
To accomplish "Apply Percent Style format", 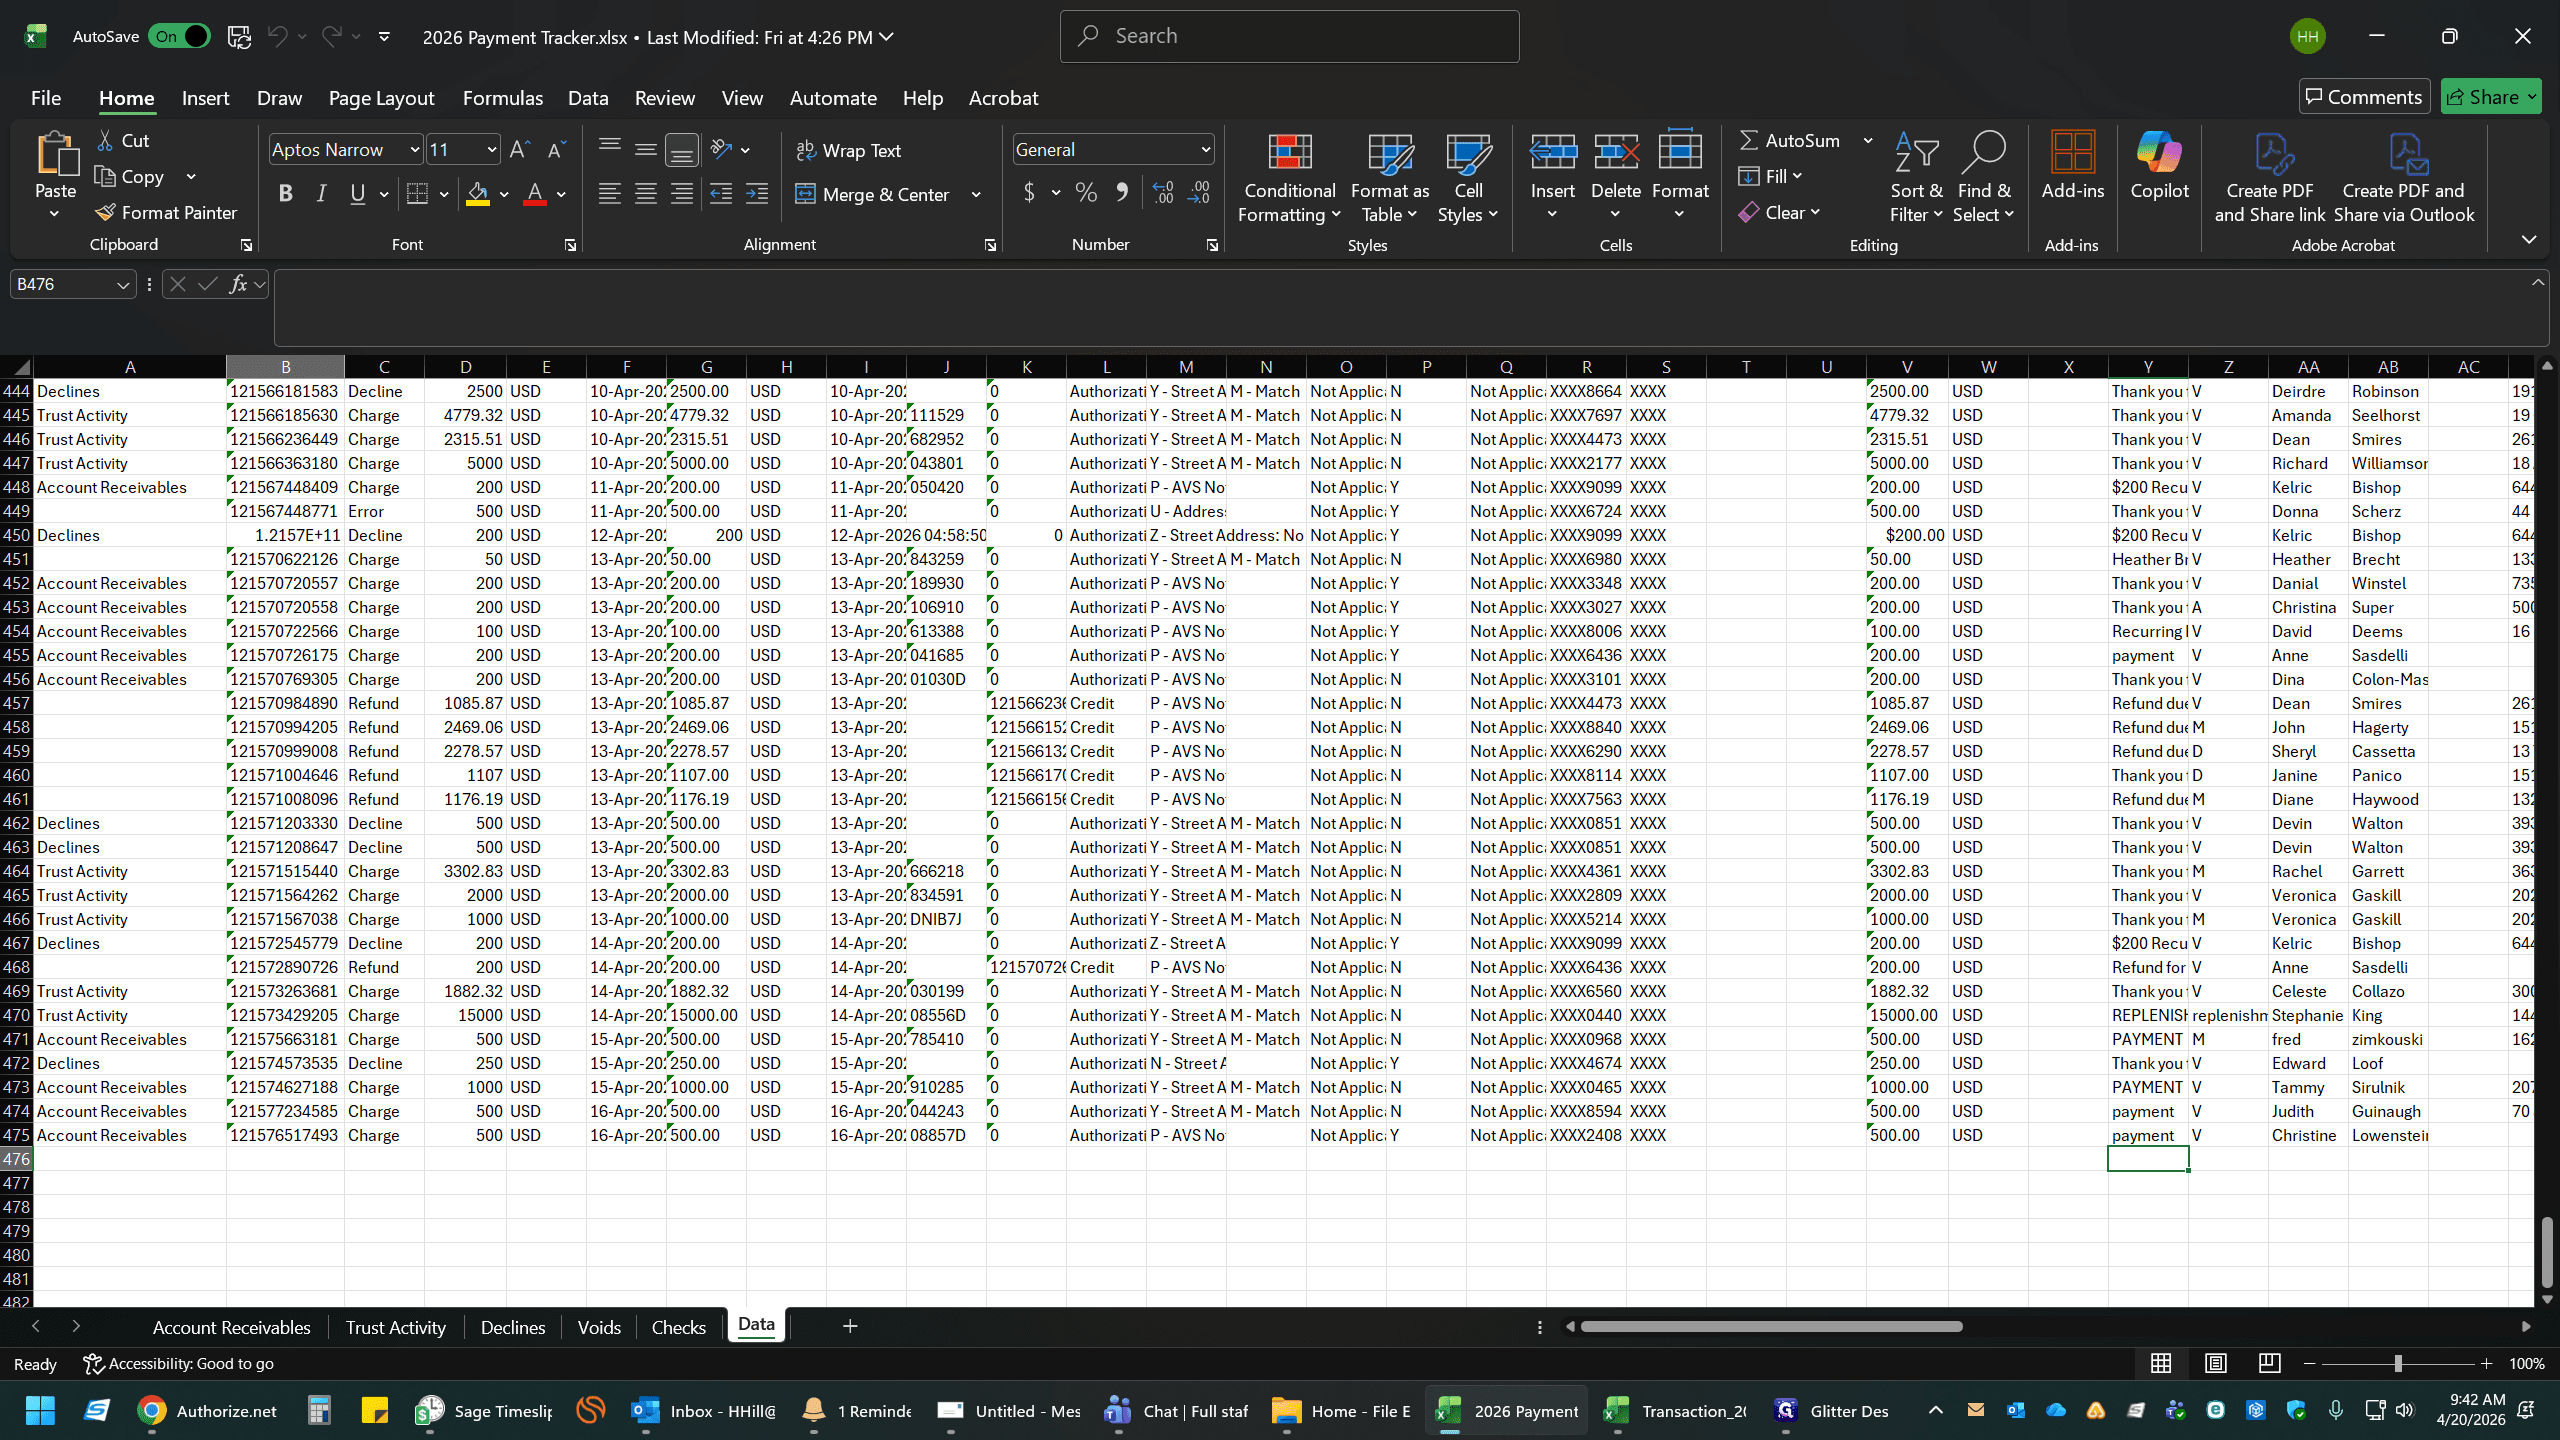I will 1086,193.
